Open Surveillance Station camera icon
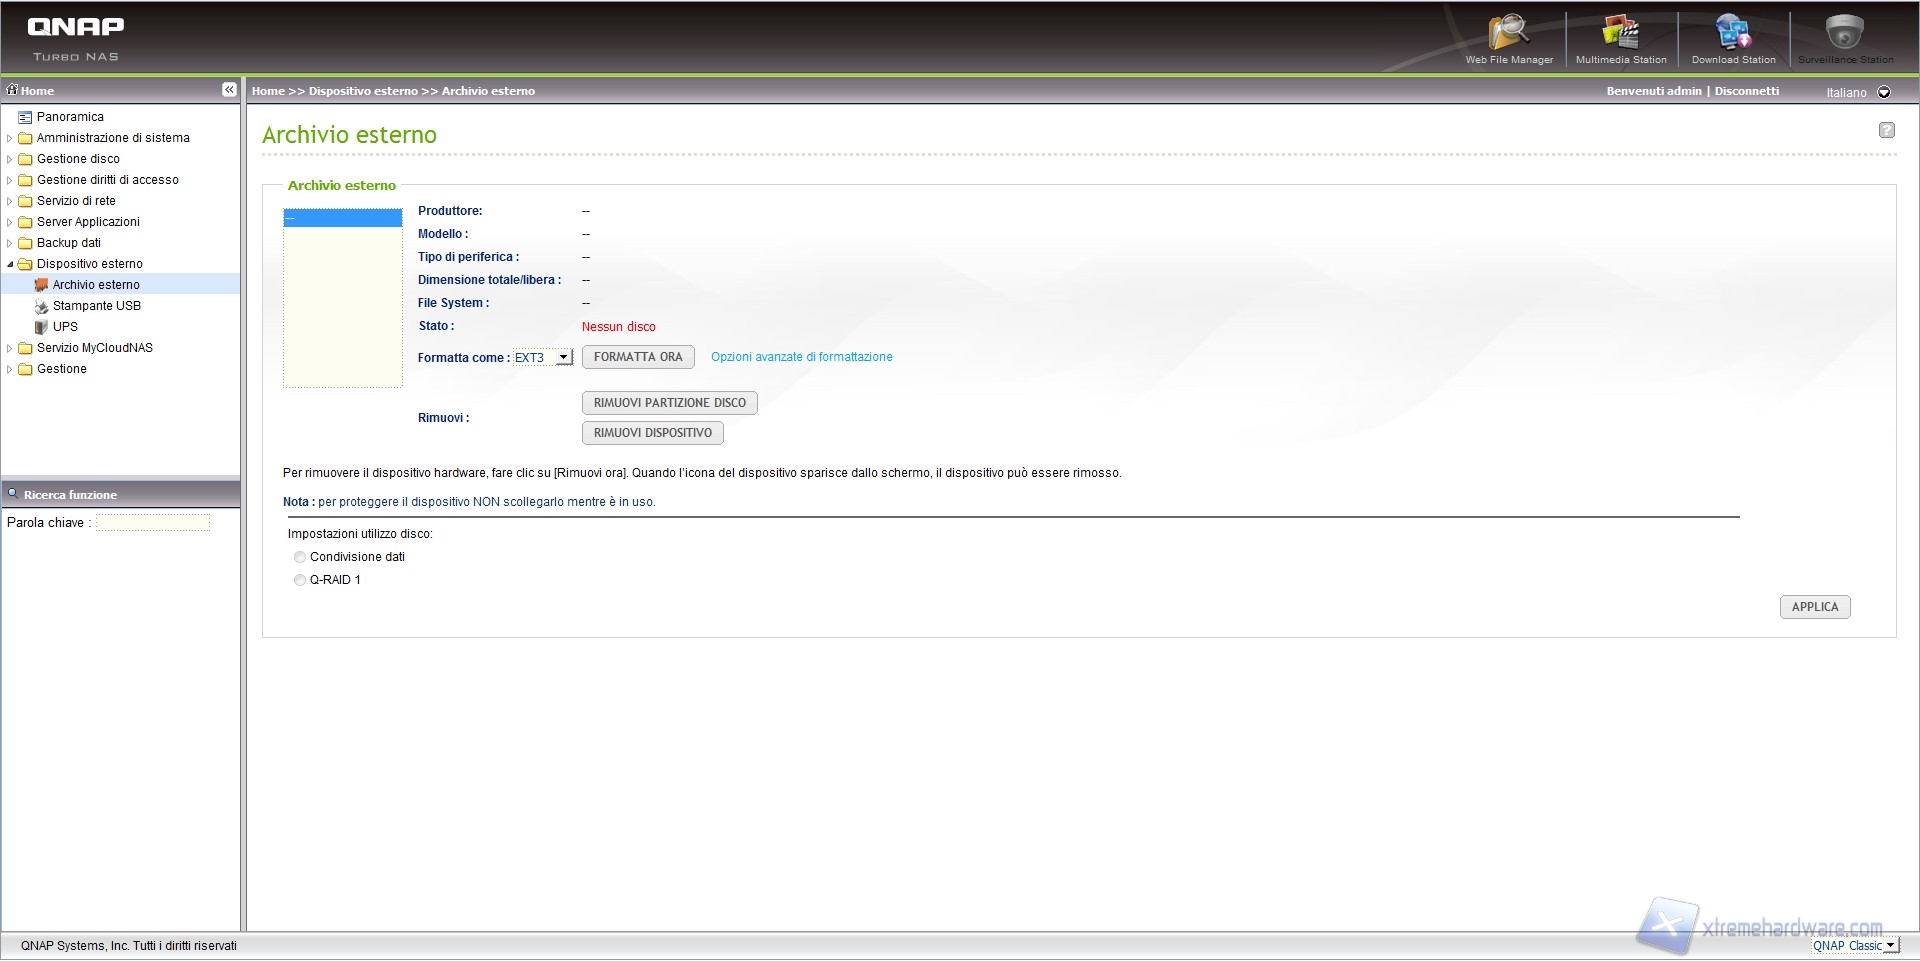The image size is (1920, 961). [1844, 33]
